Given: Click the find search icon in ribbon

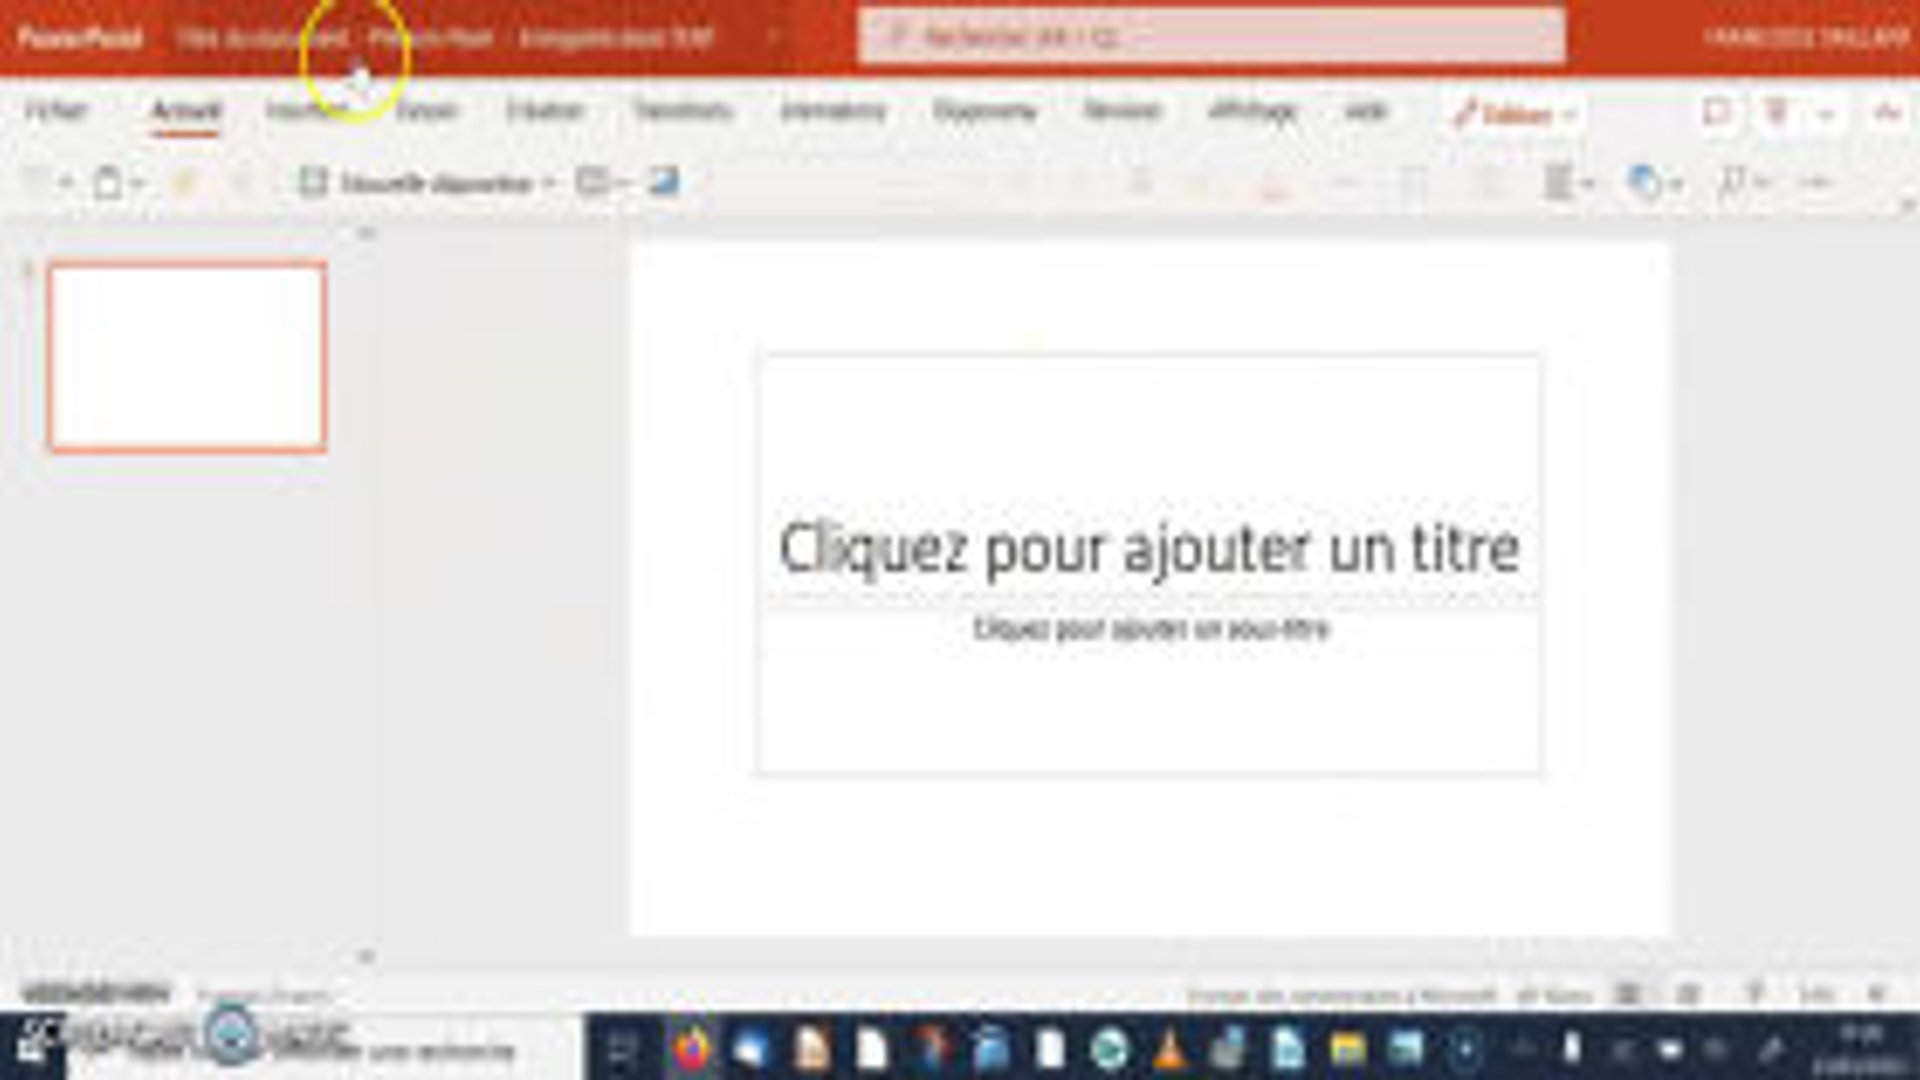Looking at the screenshot, I should [x=1731, y=183].
